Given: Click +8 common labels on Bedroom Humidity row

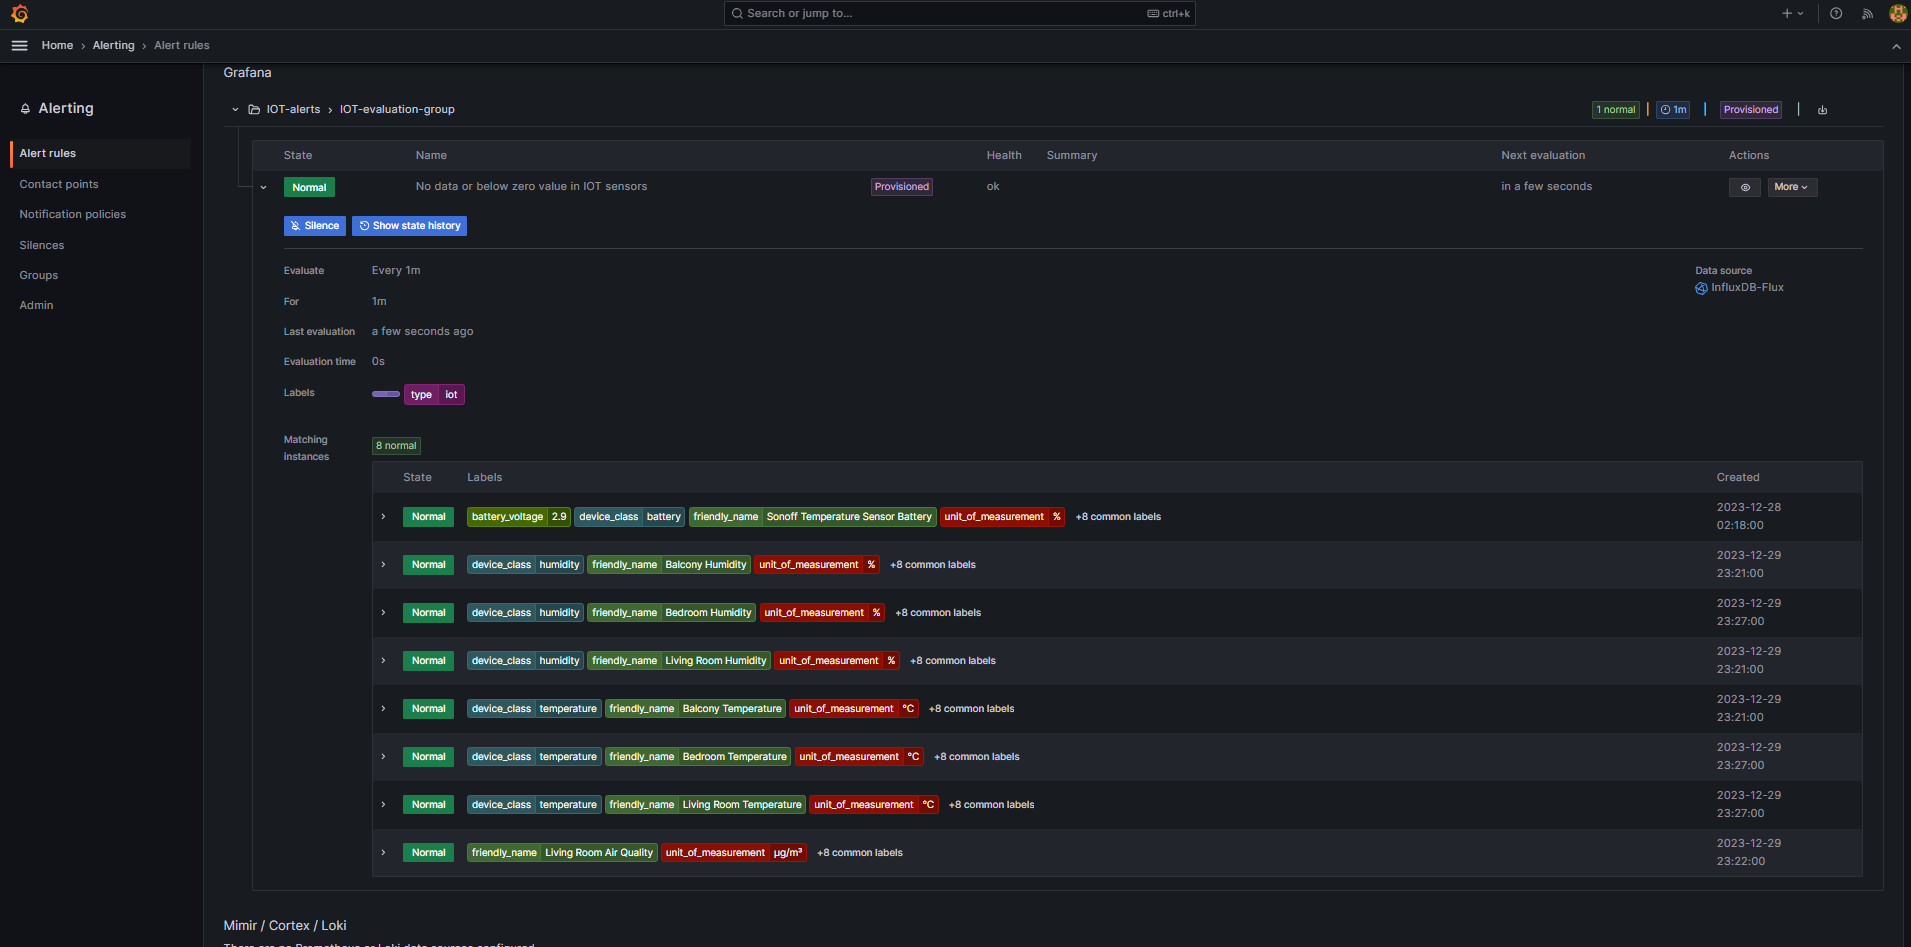Looking at the screenshot, I should point(938,613).
